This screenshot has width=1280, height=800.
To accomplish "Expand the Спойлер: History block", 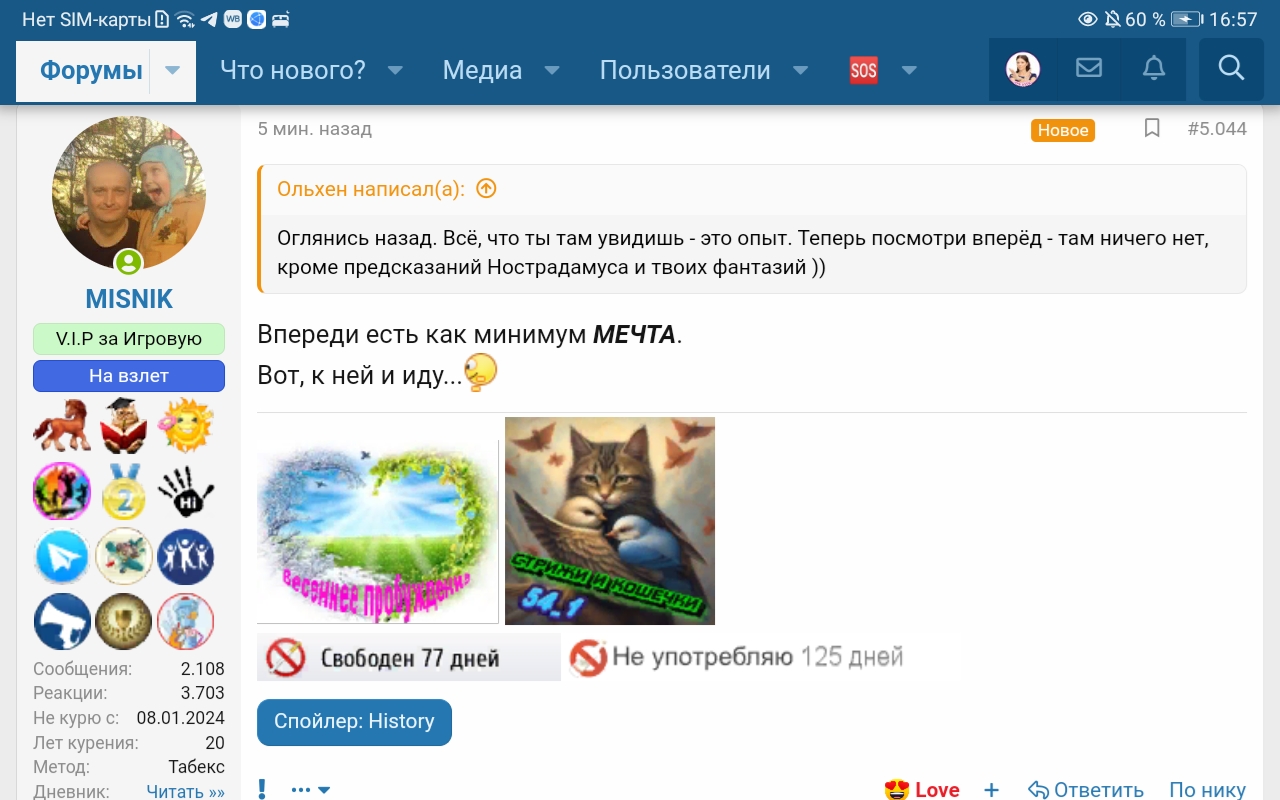I will [x=354, y=722].
